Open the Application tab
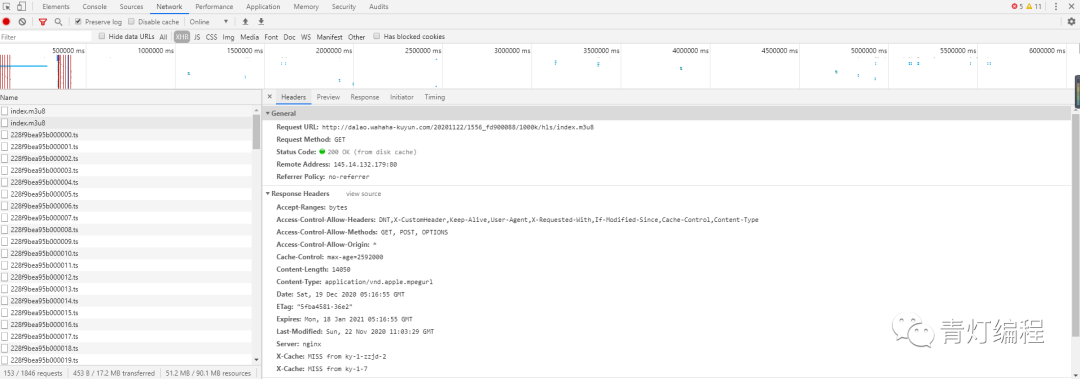Viewport: 1080px width, 379px height. tap(263, 6)
